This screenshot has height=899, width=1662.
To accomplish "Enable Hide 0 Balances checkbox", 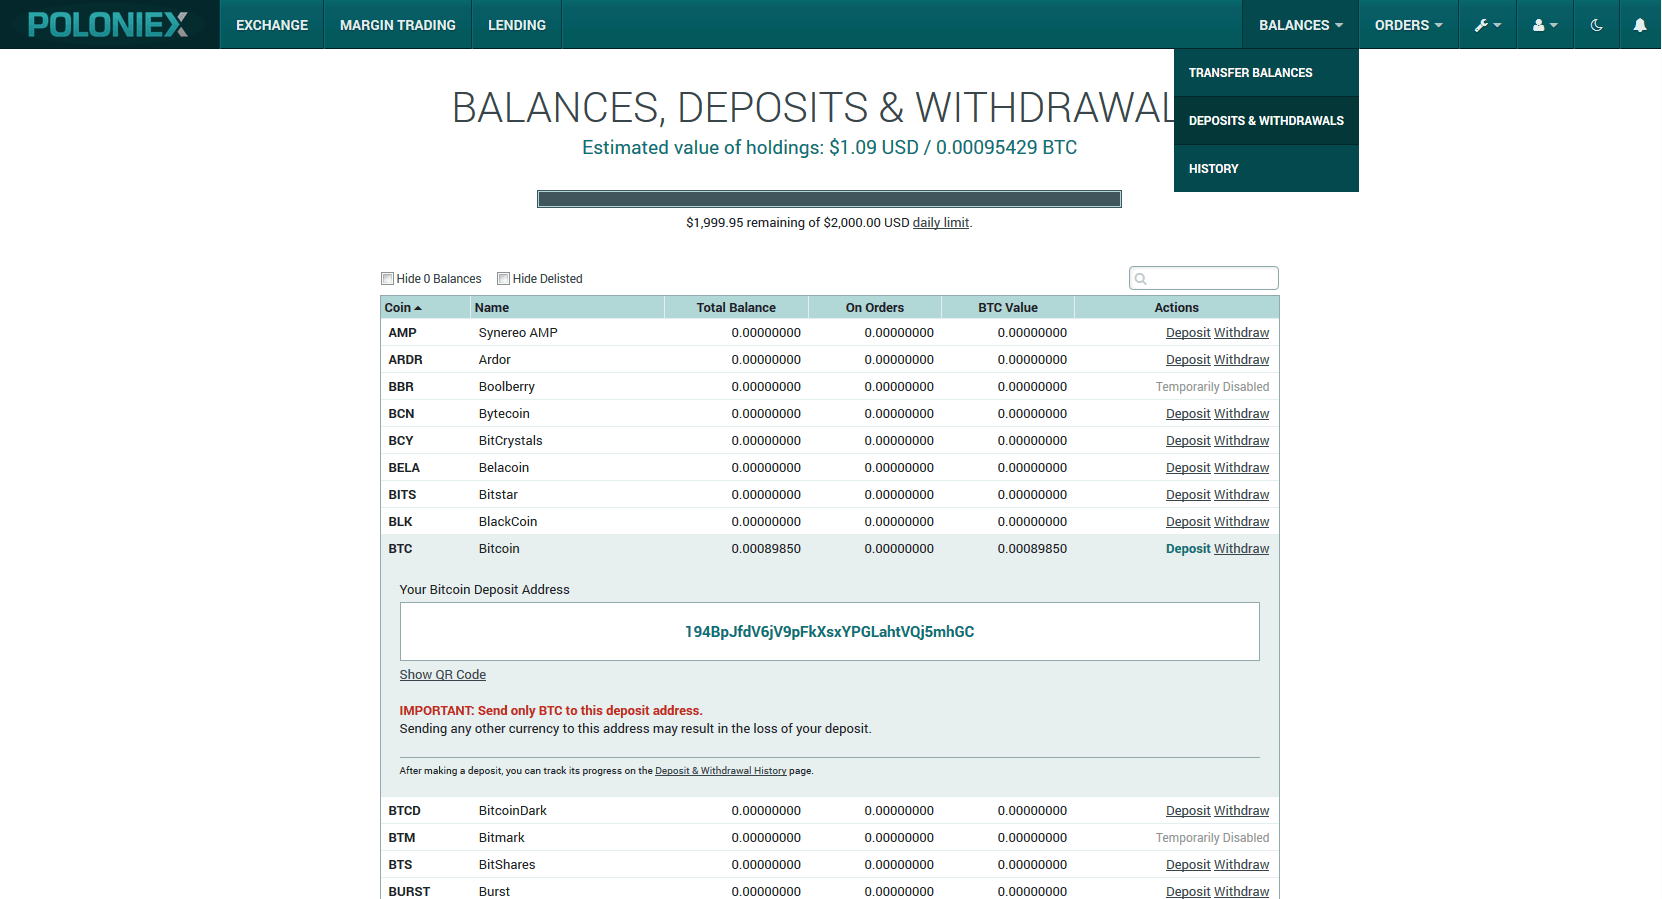I will coord(388,279).
